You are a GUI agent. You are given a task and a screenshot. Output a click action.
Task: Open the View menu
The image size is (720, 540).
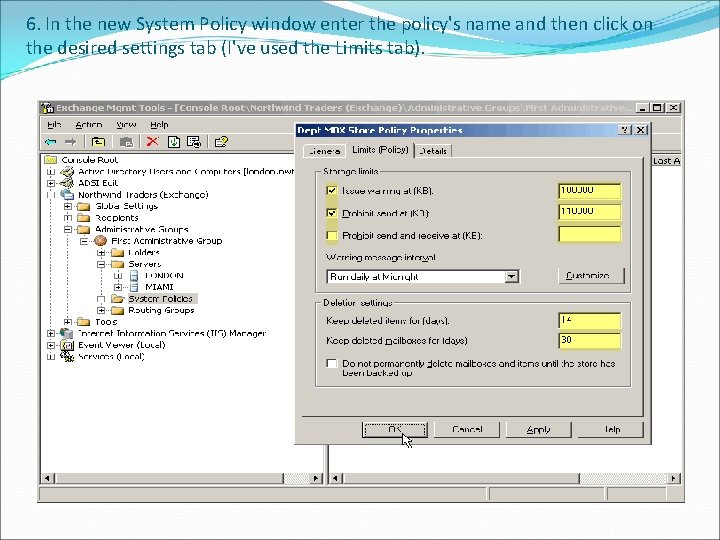(x=126, y=124)
